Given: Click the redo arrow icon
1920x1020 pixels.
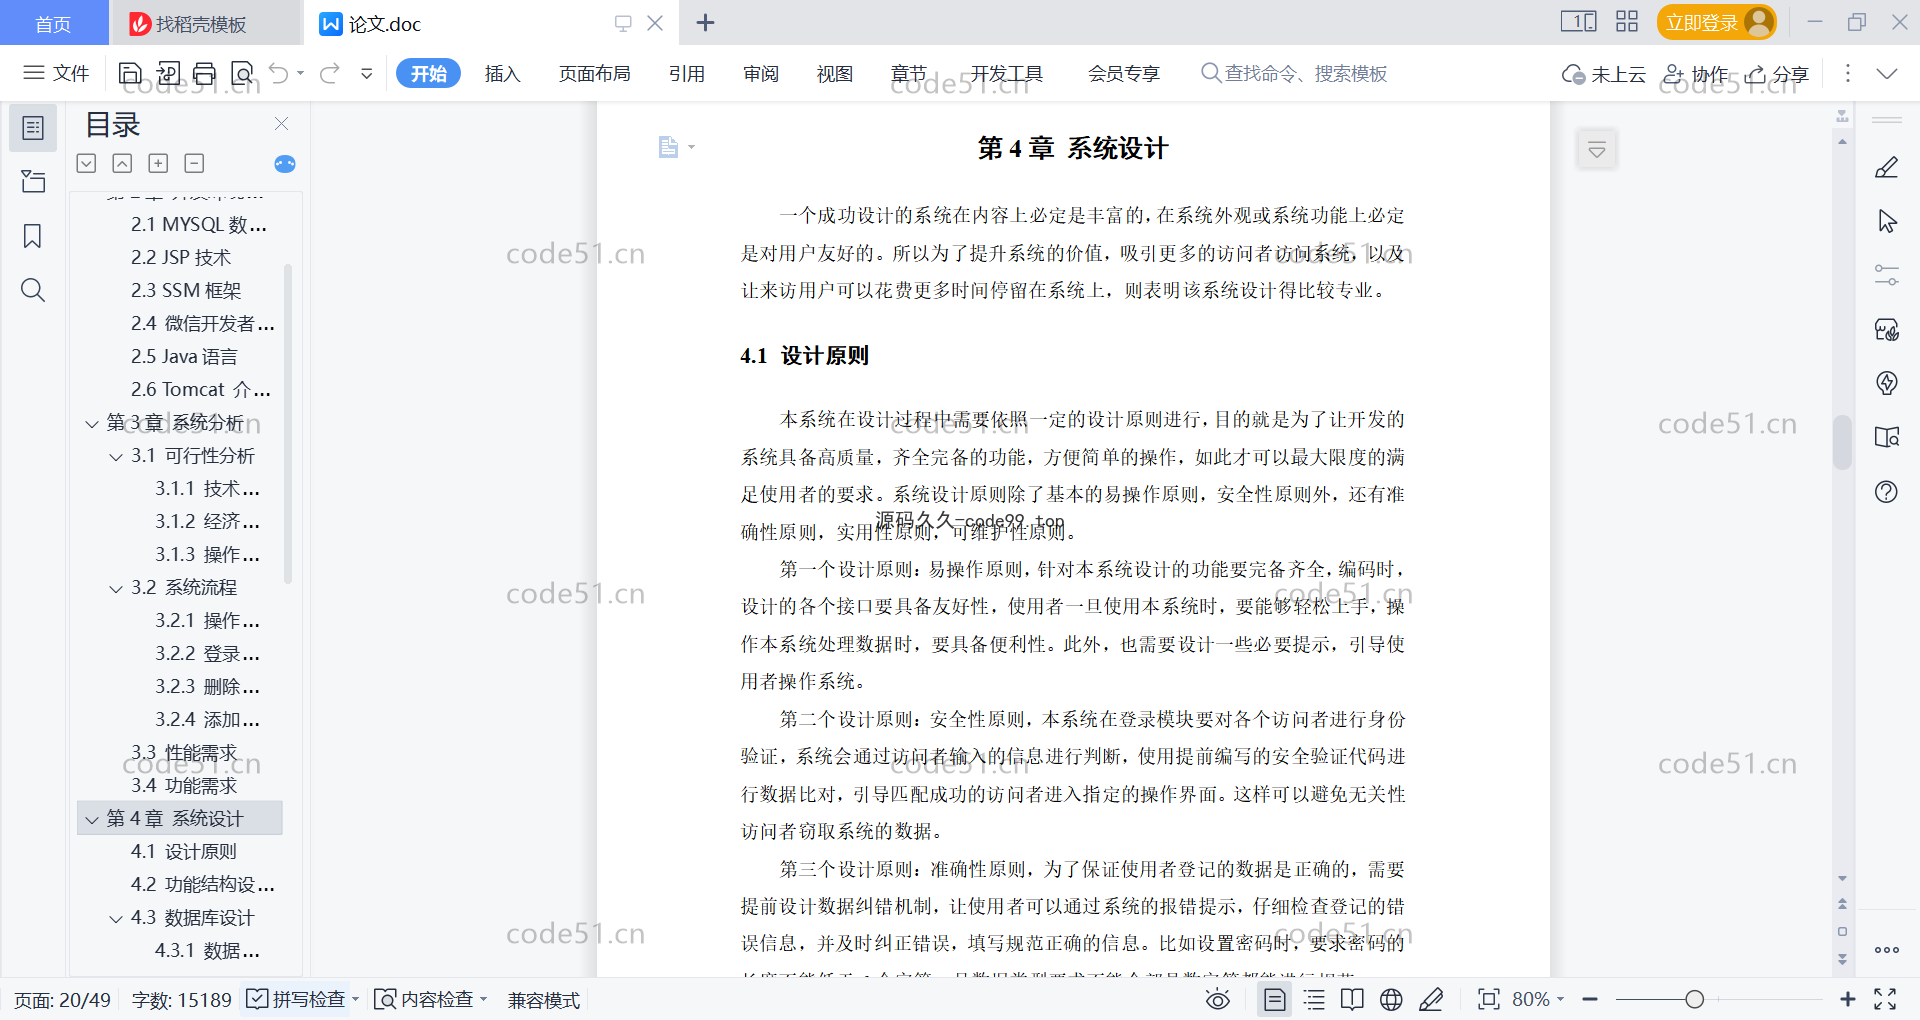Looking at the screenshot, I should (x=330, y=73).
